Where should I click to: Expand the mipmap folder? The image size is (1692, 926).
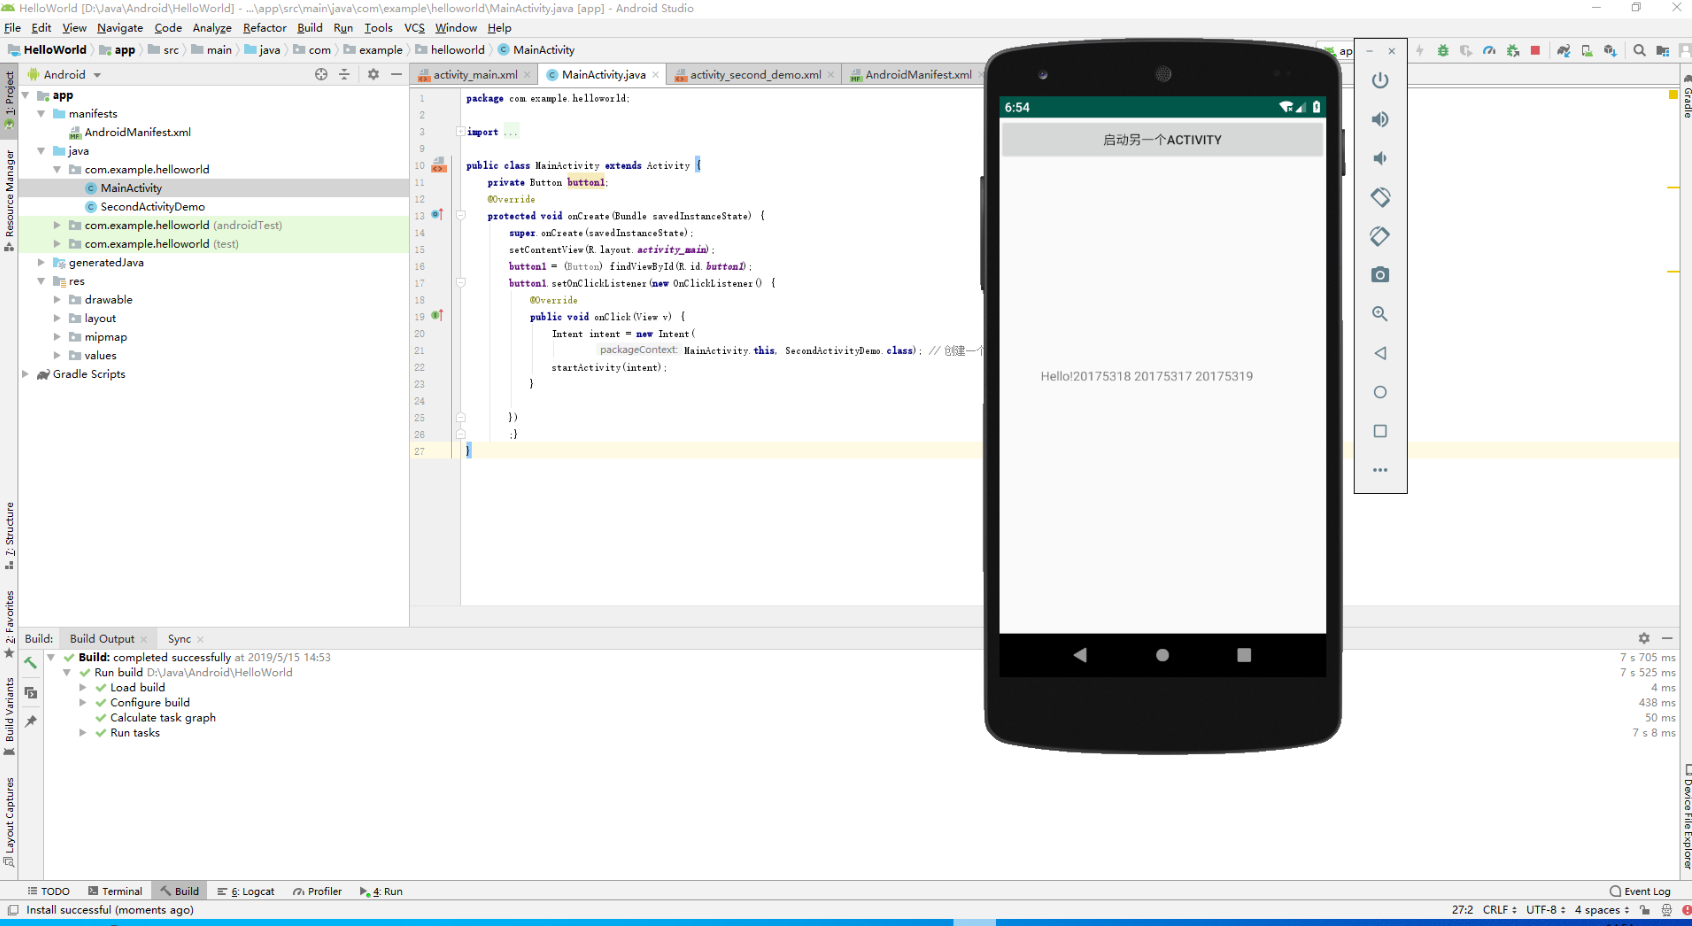point(57,337)
